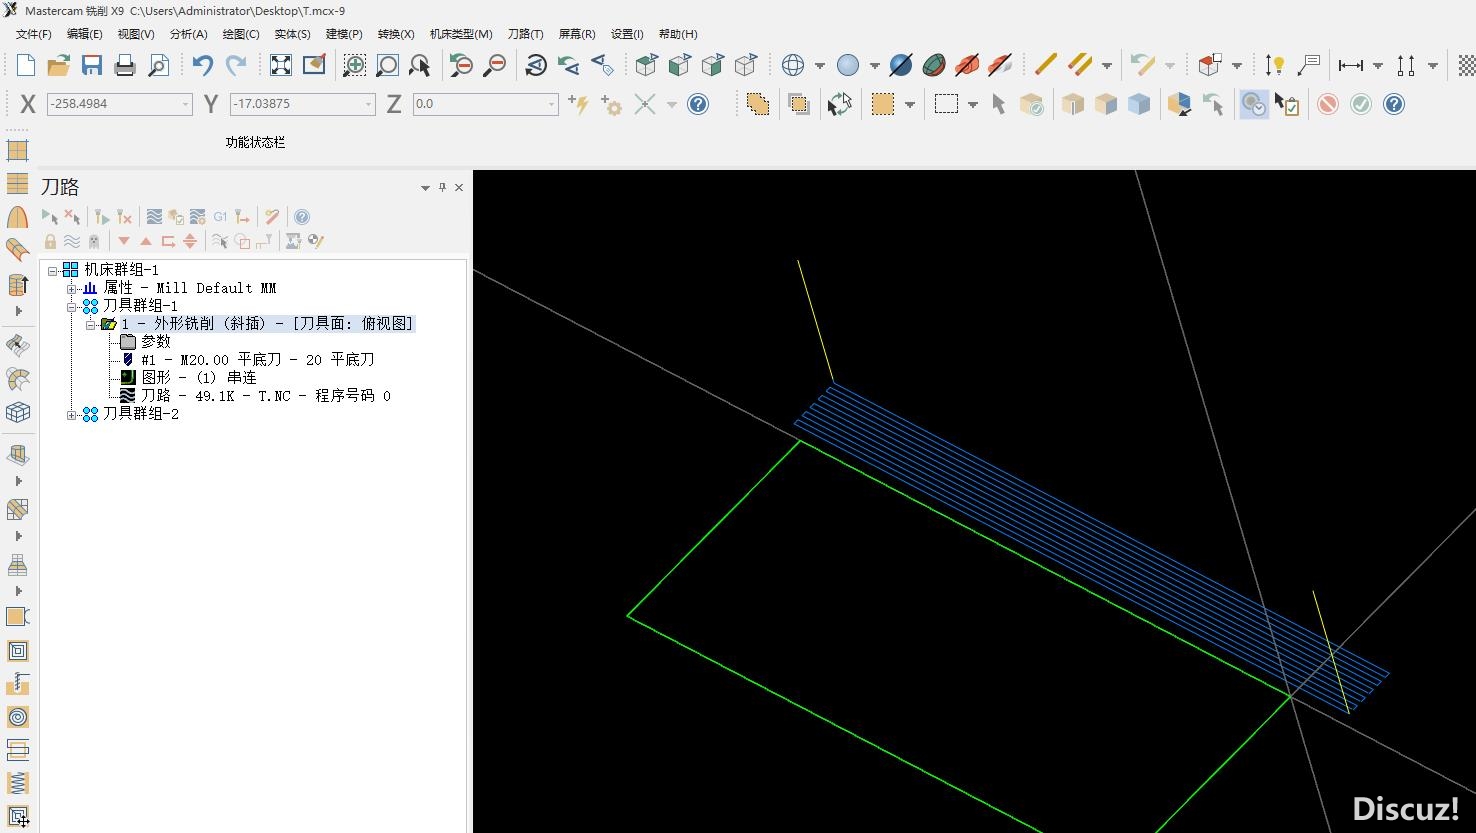Open help icon beside Z field
The width and height of the screenshot is (1476, 833).
pos(698,104)
